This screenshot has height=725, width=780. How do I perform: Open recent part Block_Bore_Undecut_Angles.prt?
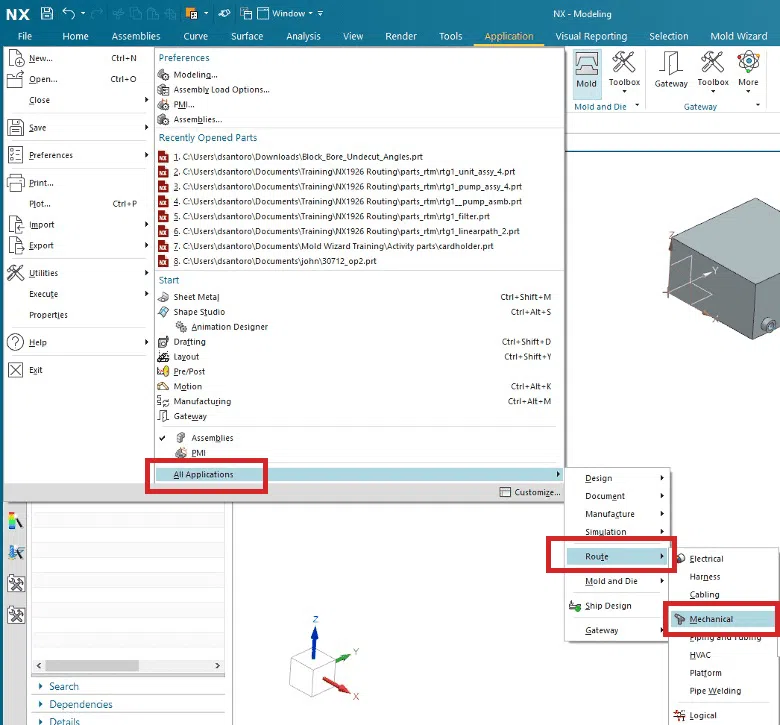point(291,157)
